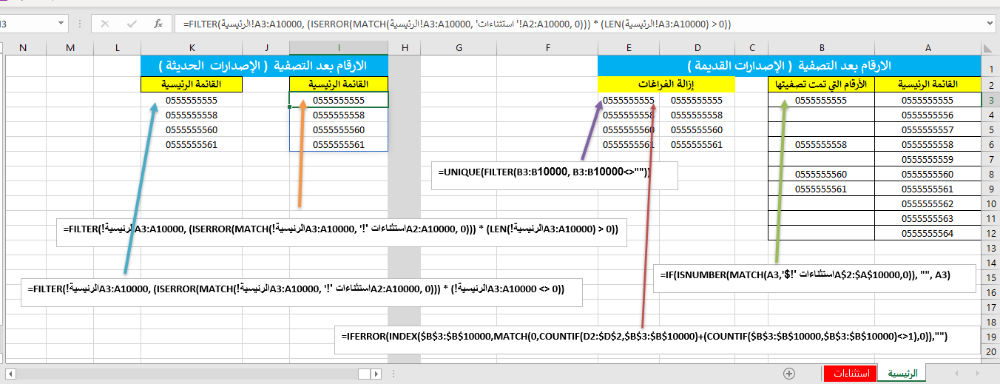Click the UNIQUE FILTER formula text box
1000x384 pixels.
click(x=554, y=175)
